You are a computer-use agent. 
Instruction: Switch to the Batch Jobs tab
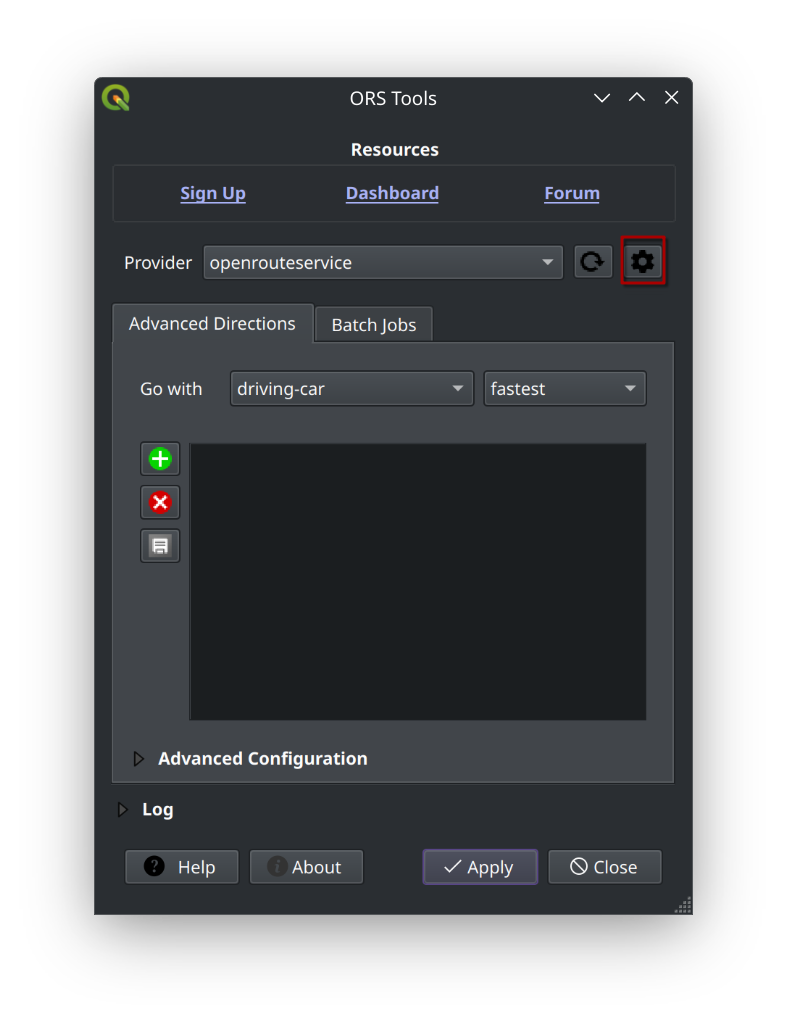coord(373,325)
